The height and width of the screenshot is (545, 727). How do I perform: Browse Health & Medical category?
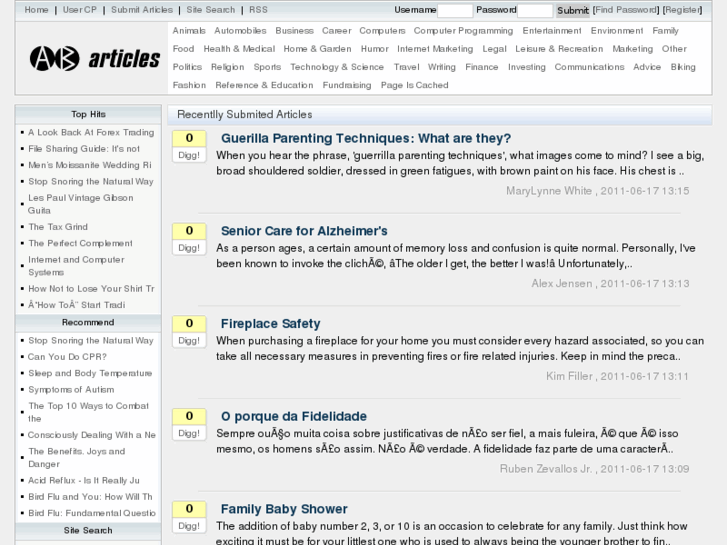[239, 49]
